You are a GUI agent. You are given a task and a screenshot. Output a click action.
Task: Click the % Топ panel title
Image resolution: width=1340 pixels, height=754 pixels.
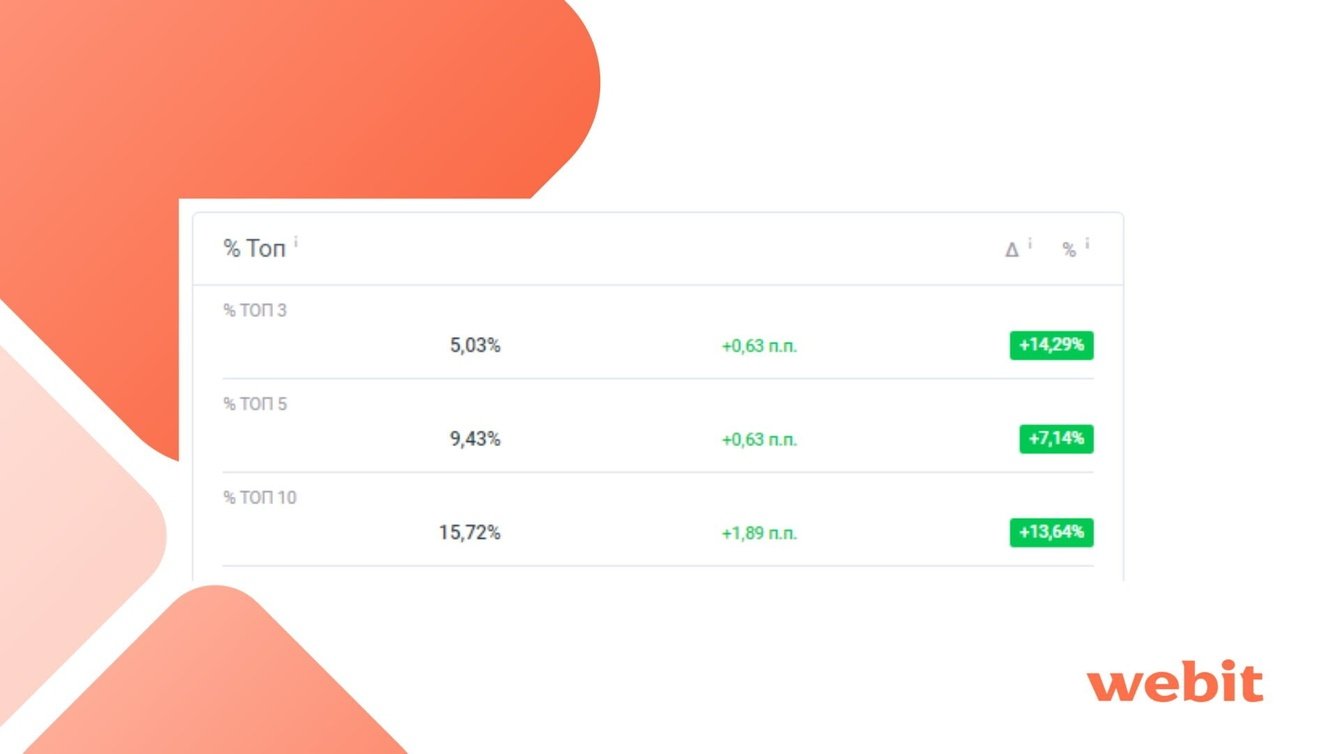254,249
